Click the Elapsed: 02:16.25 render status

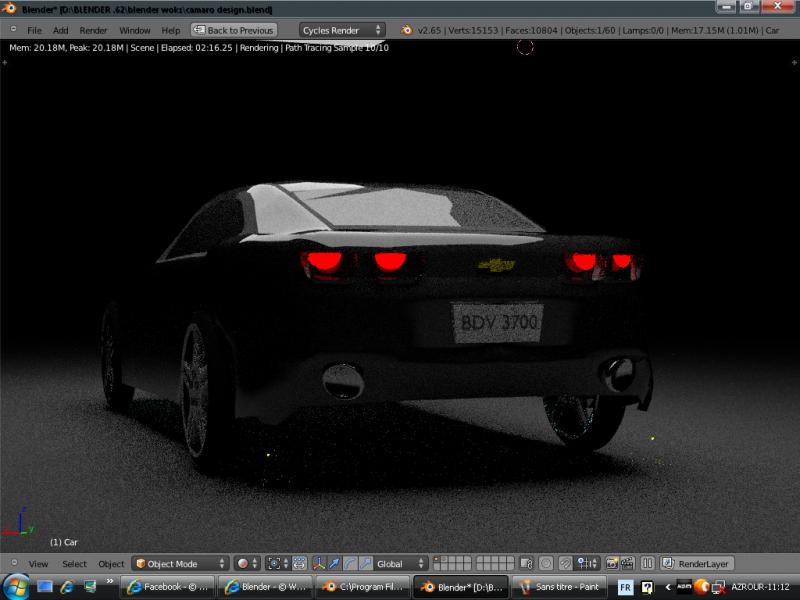pyautogui.click(x=196, y=47)
